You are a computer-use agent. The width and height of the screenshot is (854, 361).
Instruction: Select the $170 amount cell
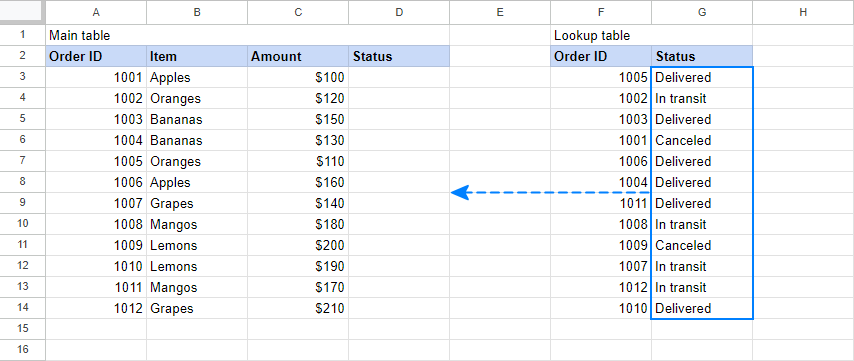[x=298, y=287]
